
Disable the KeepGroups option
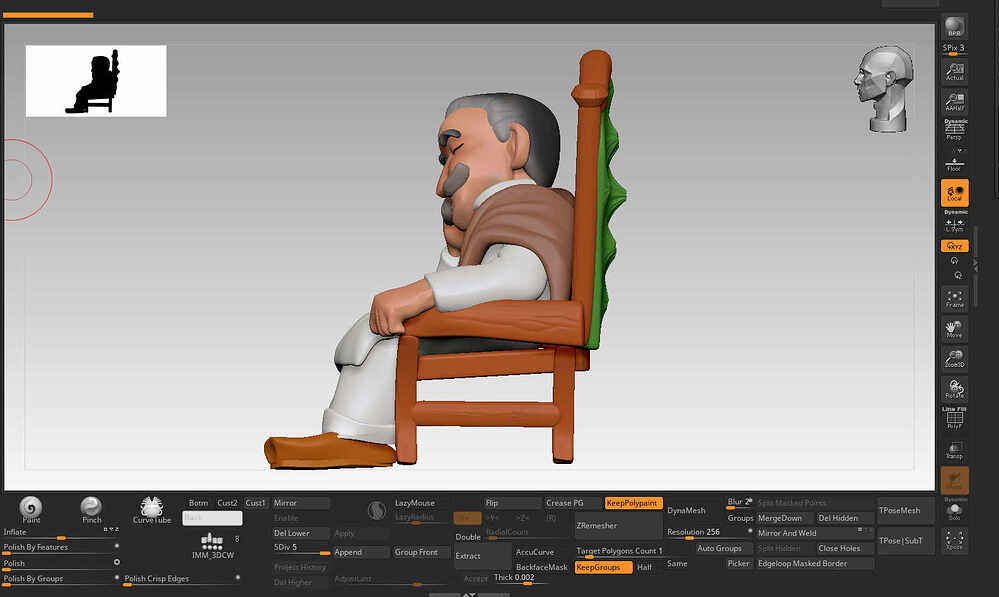(x=603, y=567)
